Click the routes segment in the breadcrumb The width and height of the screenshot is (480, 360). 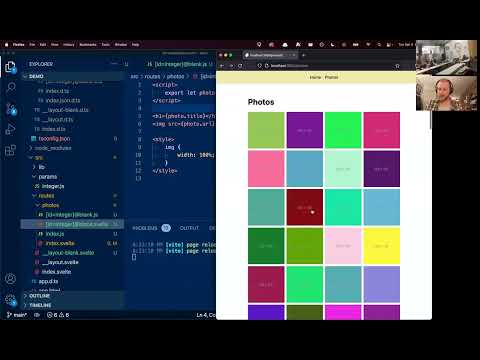click(152, 76)
